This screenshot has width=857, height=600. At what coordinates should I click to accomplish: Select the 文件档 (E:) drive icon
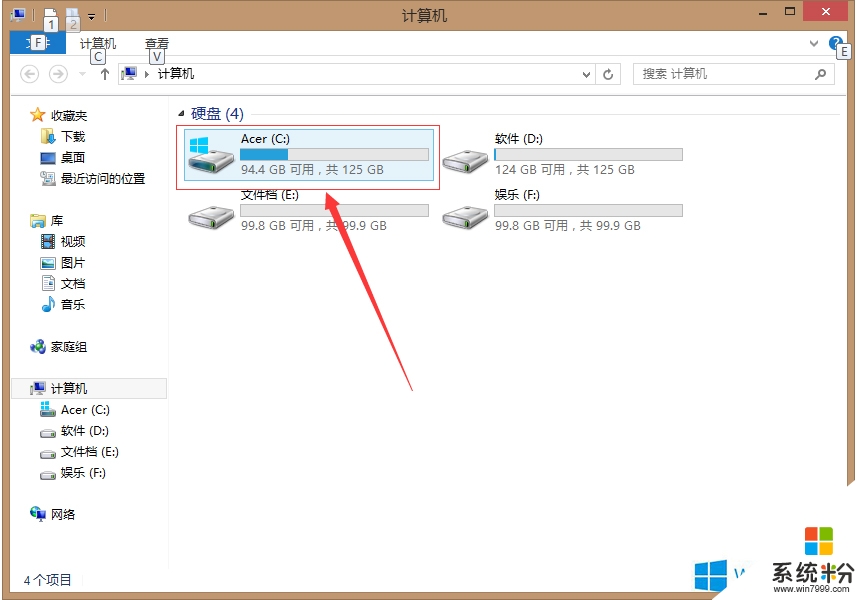point(210,217)
